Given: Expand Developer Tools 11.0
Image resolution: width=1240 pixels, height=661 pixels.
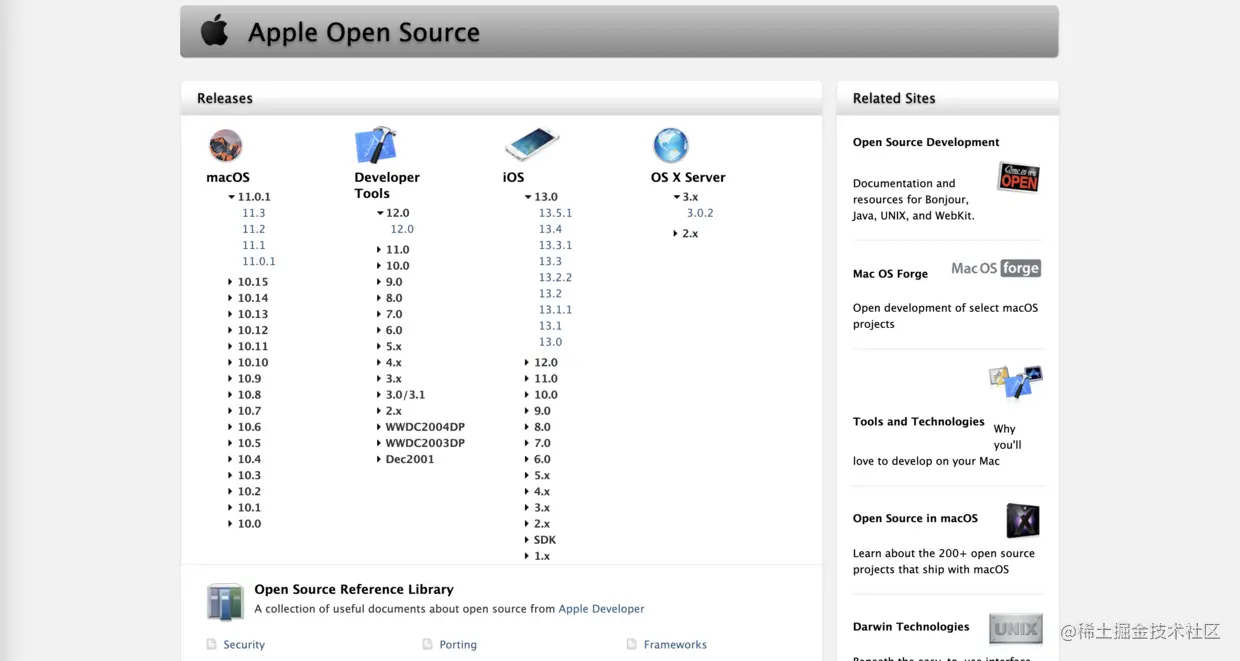Looking at the screenshot, I should pyautogui.click(x=379, y=250).
